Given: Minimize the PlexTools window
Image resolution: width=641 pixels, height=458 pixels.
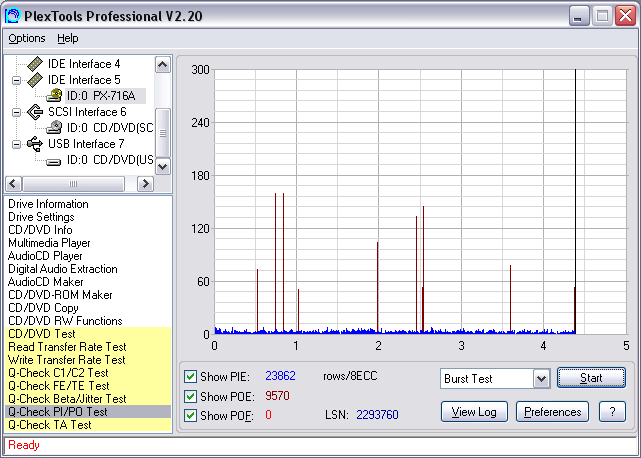Looking at the screenshot, I should tap(579, 16).
